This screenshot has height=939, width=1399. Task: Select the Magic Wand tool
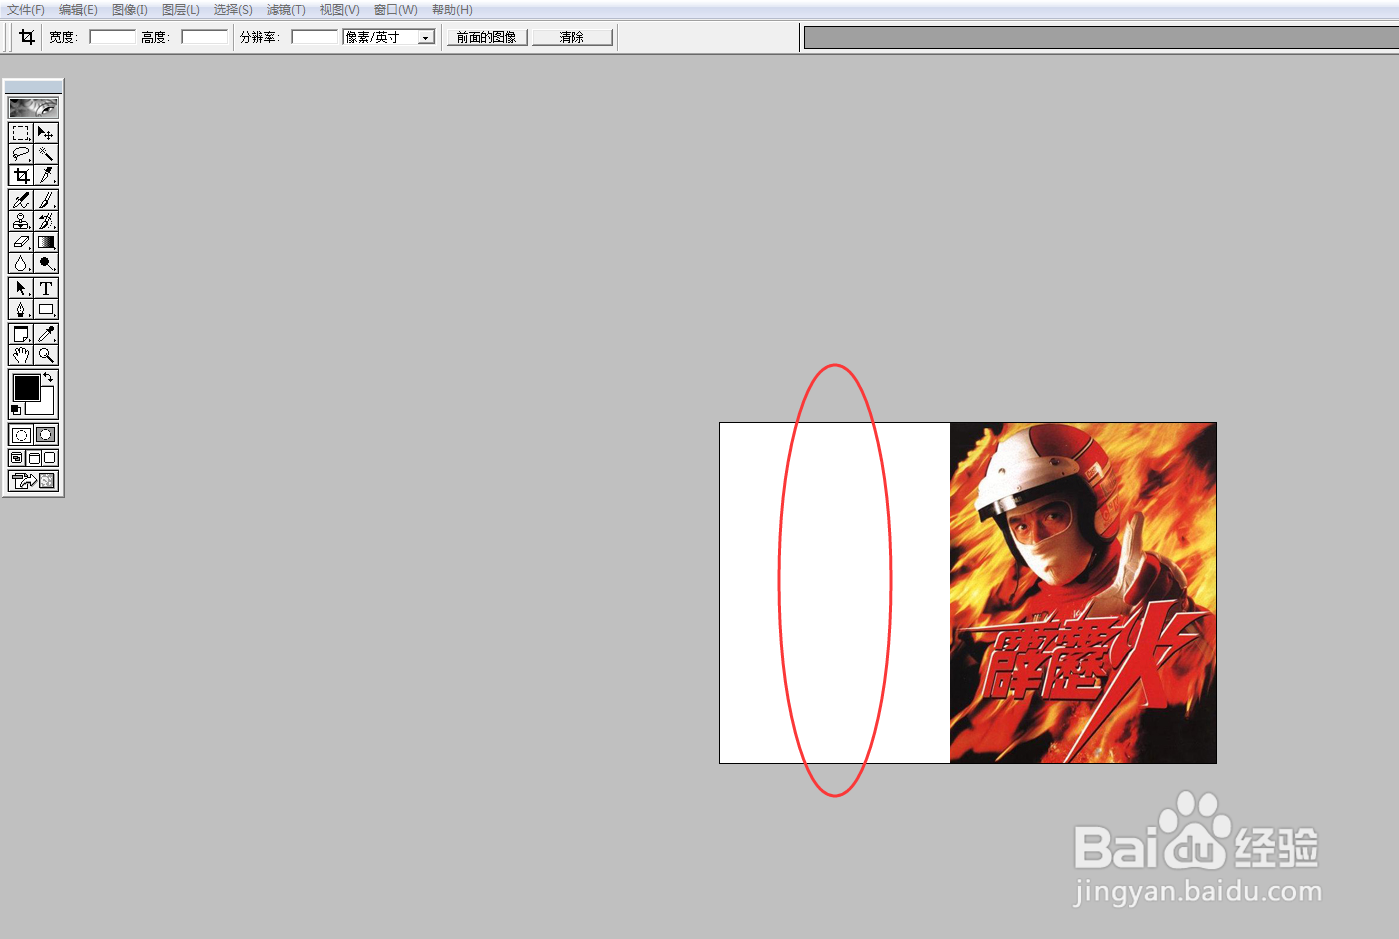point(46,154)
